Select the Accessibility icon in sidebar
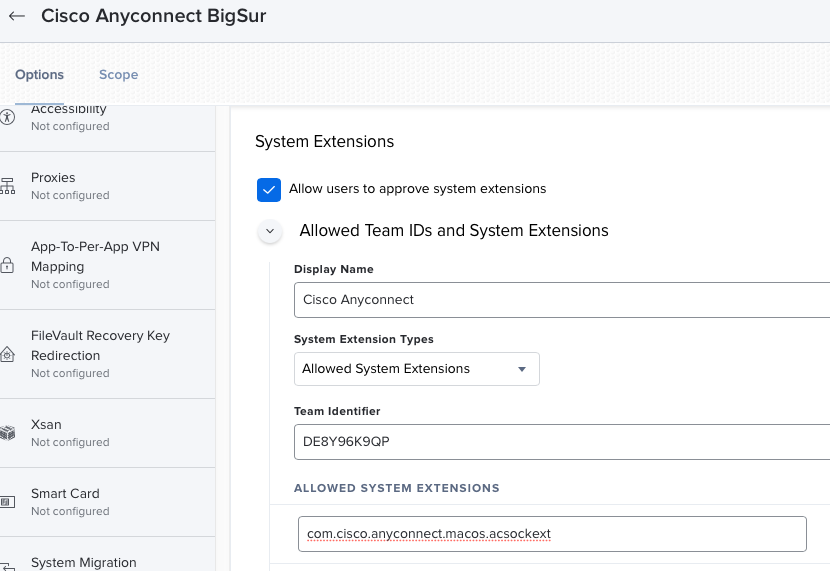 [7, 117]
